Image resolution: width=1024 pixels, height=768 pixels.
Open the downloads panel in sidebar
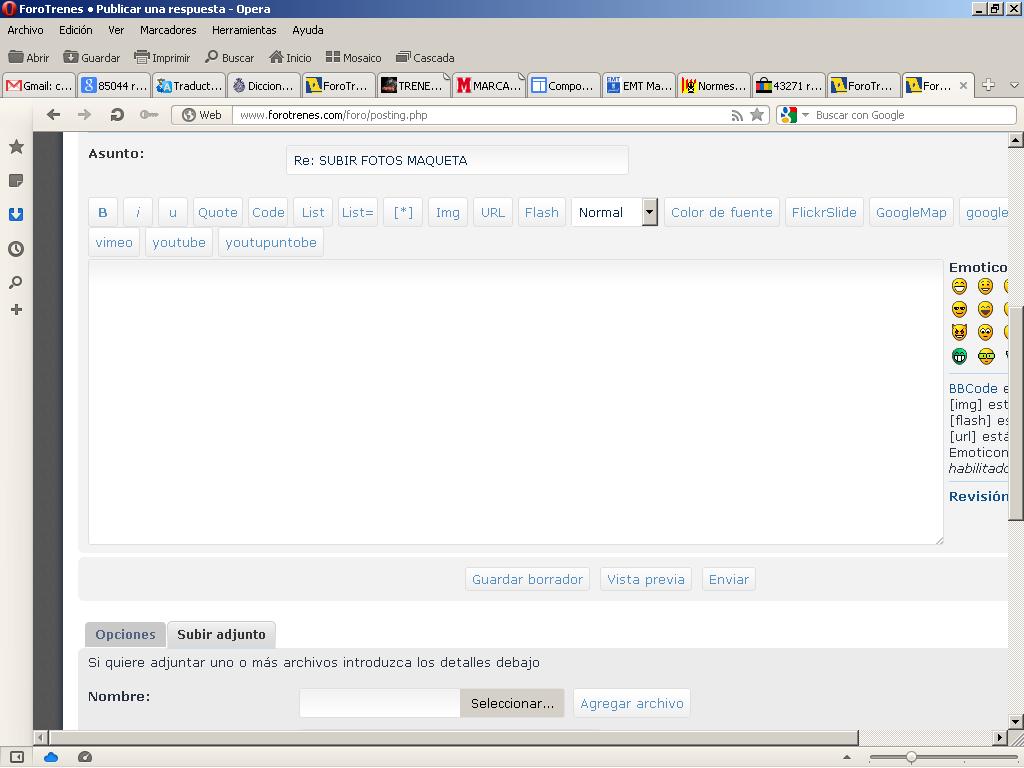[x=16, y=214]
